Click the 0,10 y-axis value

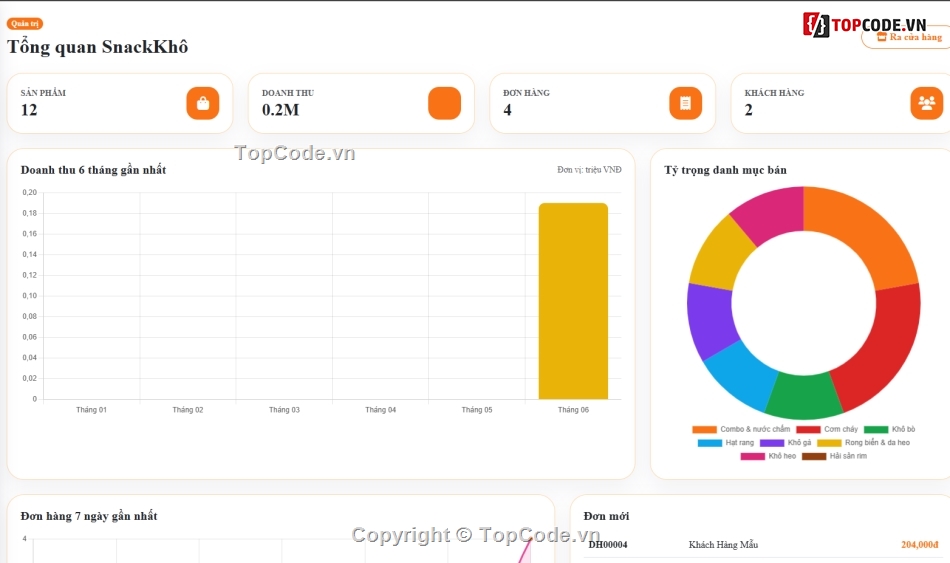(x=30, y=296)
